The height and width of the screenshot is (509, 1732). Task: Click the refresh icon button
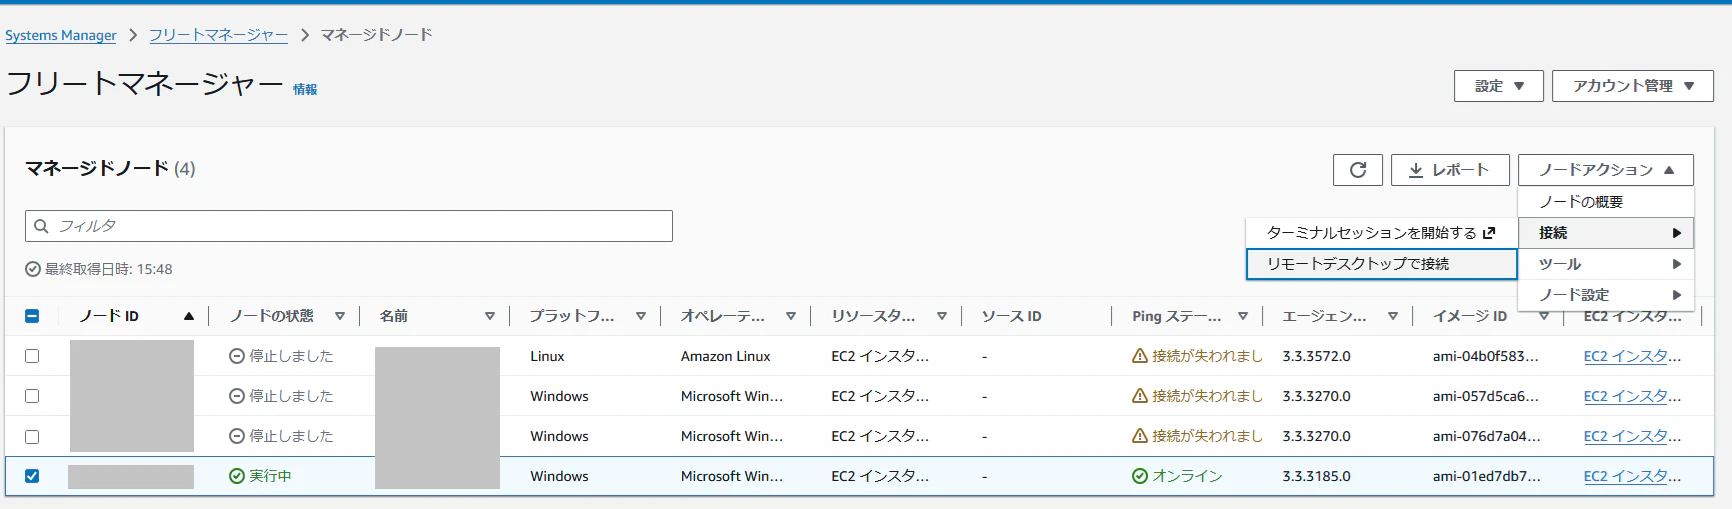click(1358, 170)
